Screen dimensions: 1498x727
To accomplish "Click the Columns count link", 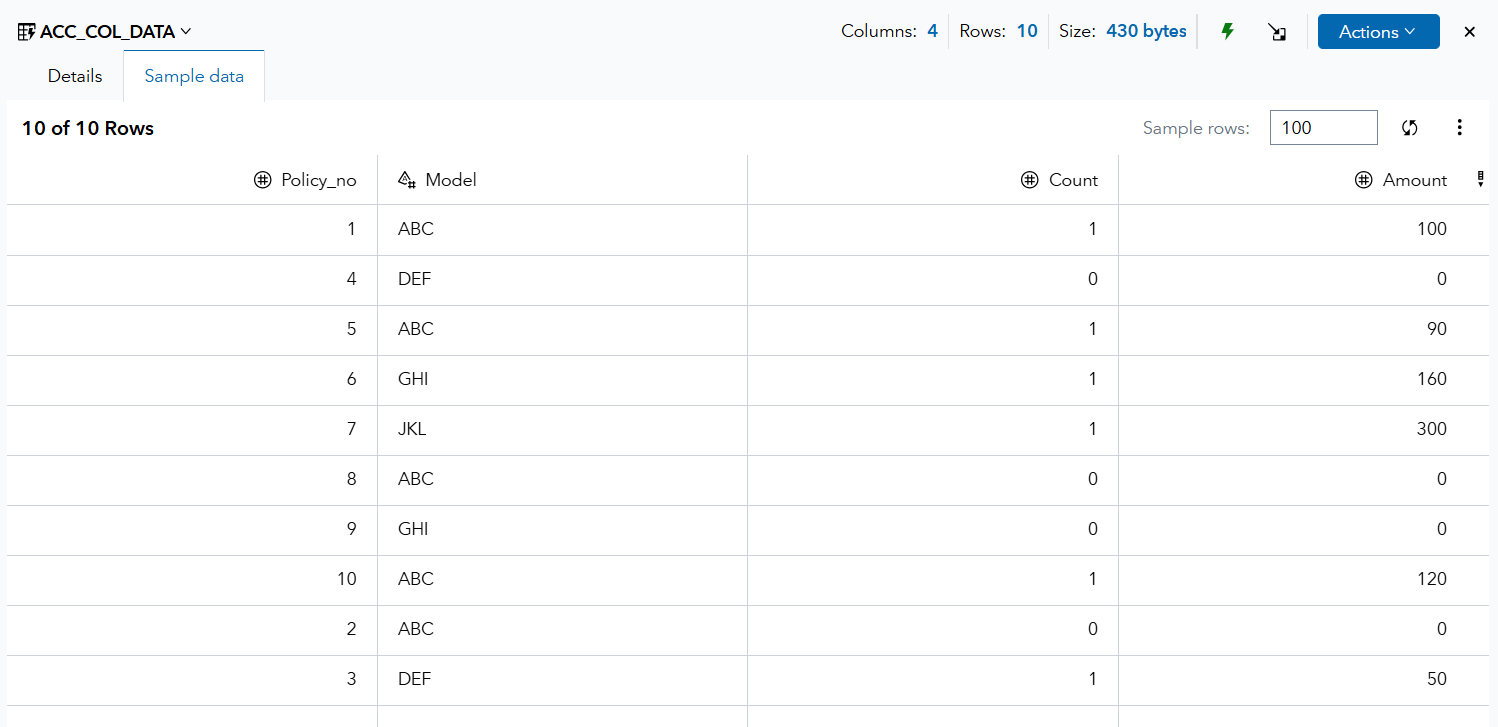I will 932,31.
